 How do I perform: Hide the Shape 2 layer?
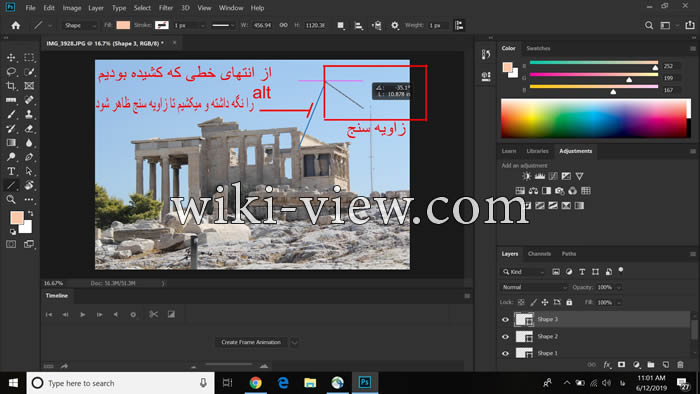[x=505, y=336]
